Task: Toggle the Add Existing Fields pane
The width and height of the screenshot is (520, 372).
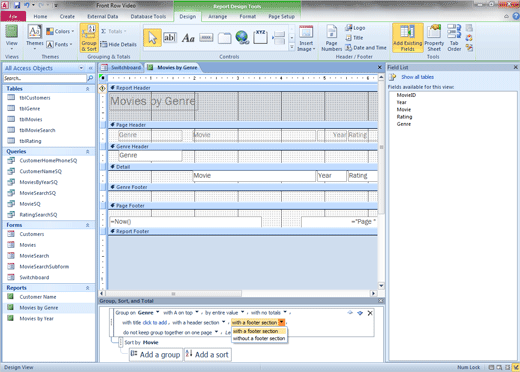Action: coord(407,38)
